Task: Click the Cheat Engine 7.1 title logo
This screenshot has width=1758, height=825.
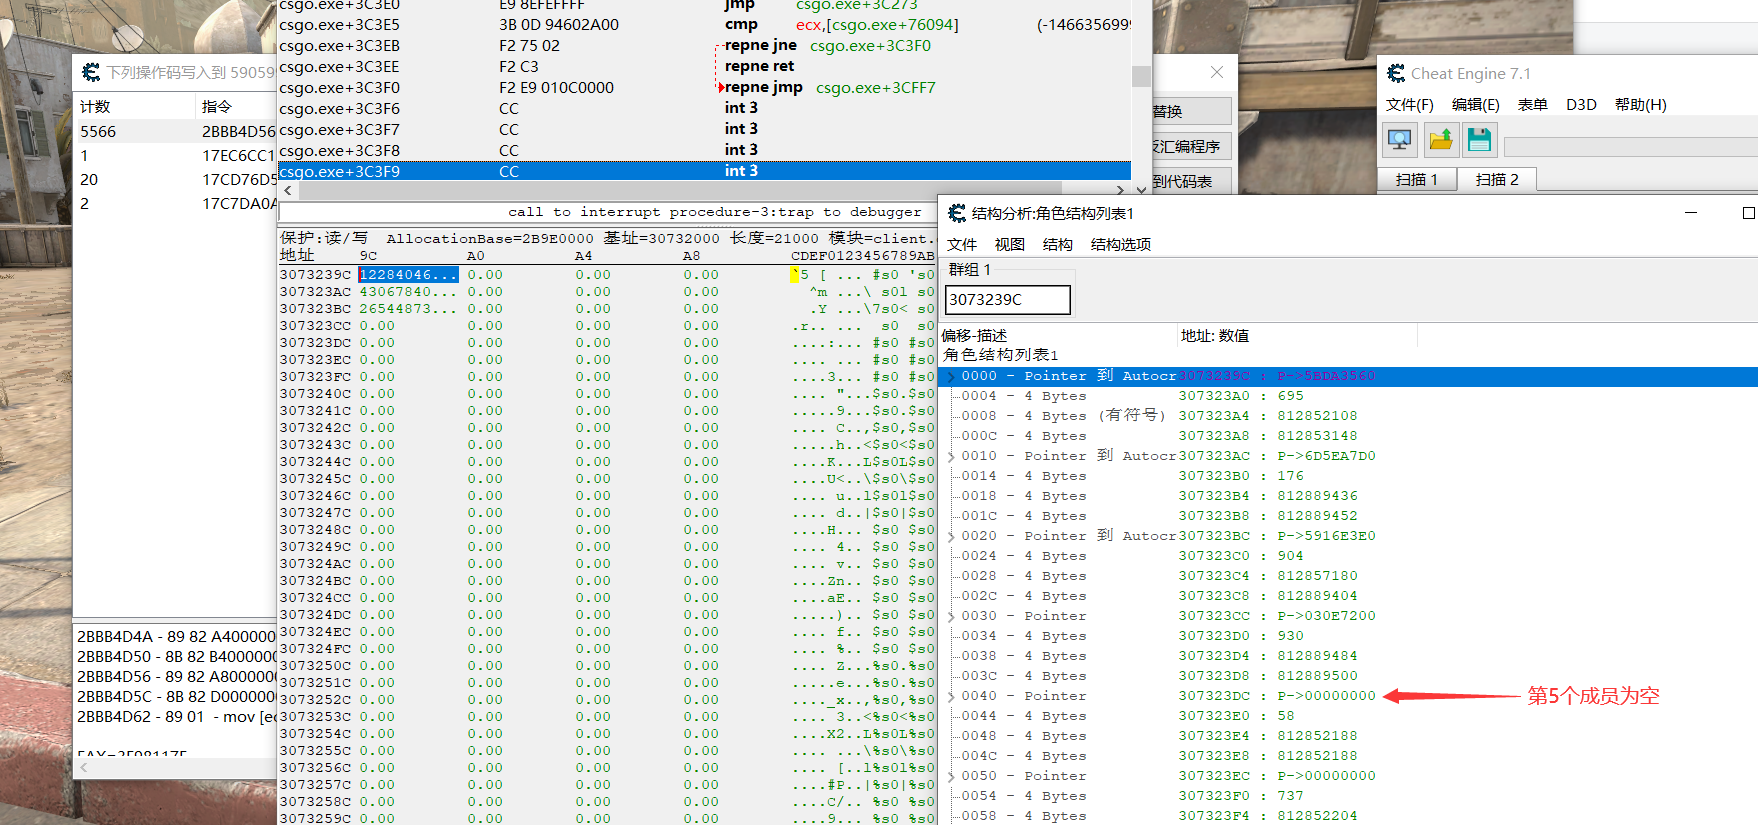Action: coord(1396,73)
